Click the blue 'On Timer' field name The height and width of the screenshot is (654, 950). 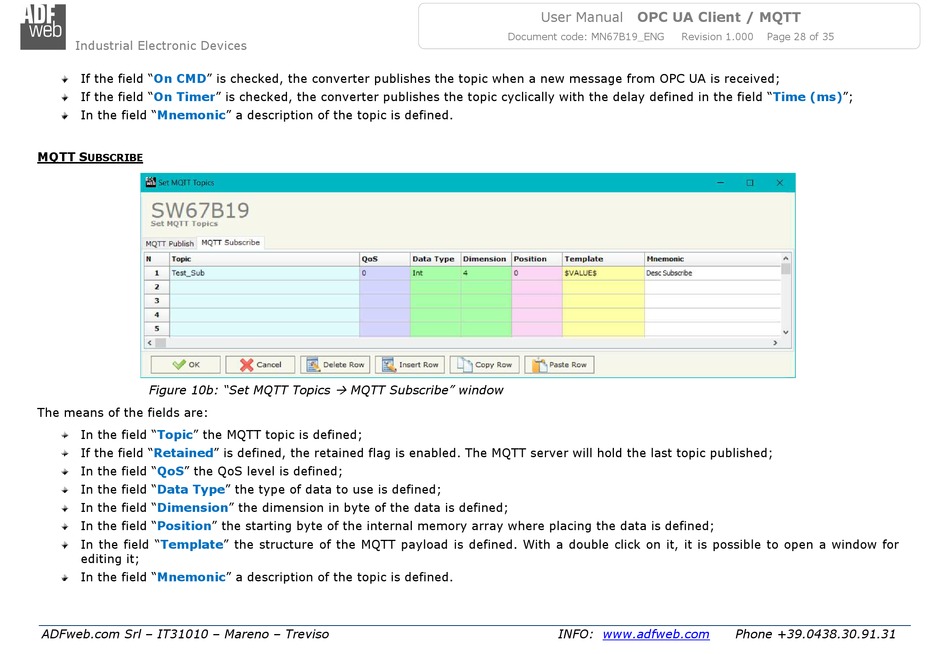tap(184, 96)
